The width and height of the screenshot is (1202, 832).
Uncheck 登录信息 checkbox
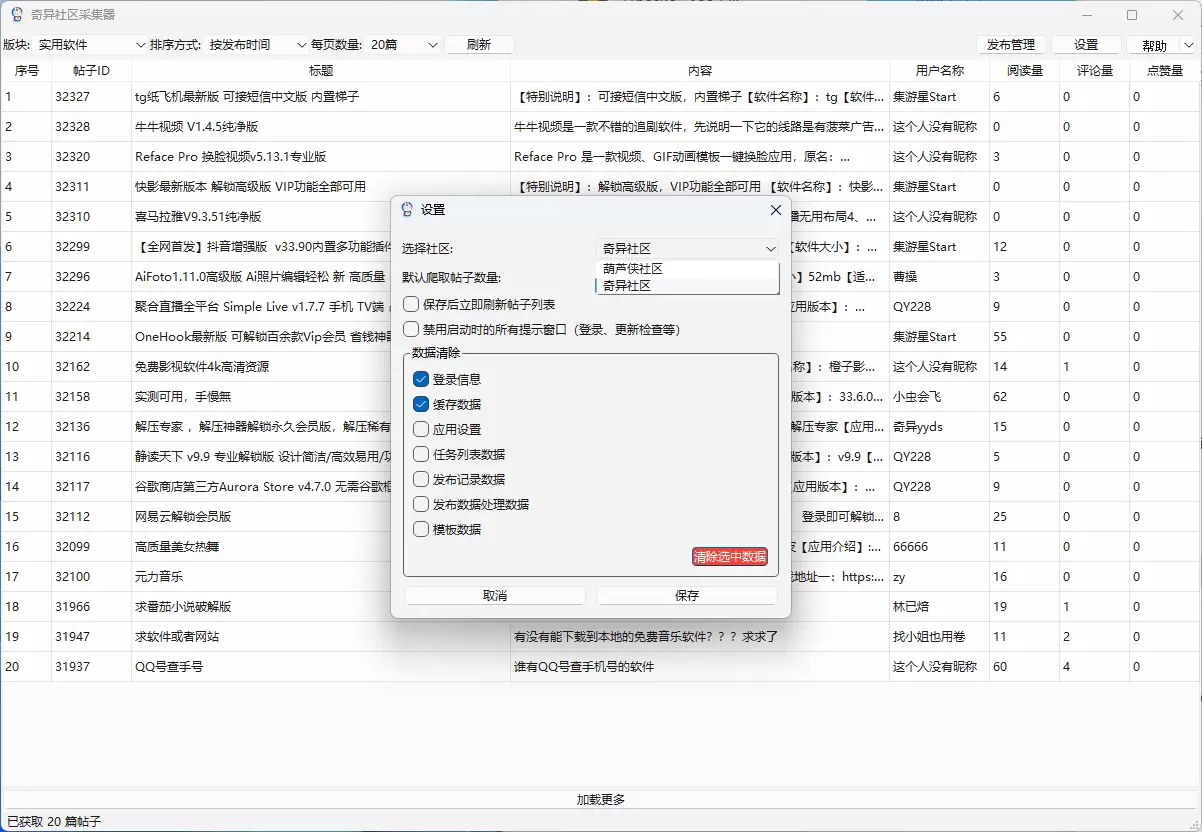[421, 379]
